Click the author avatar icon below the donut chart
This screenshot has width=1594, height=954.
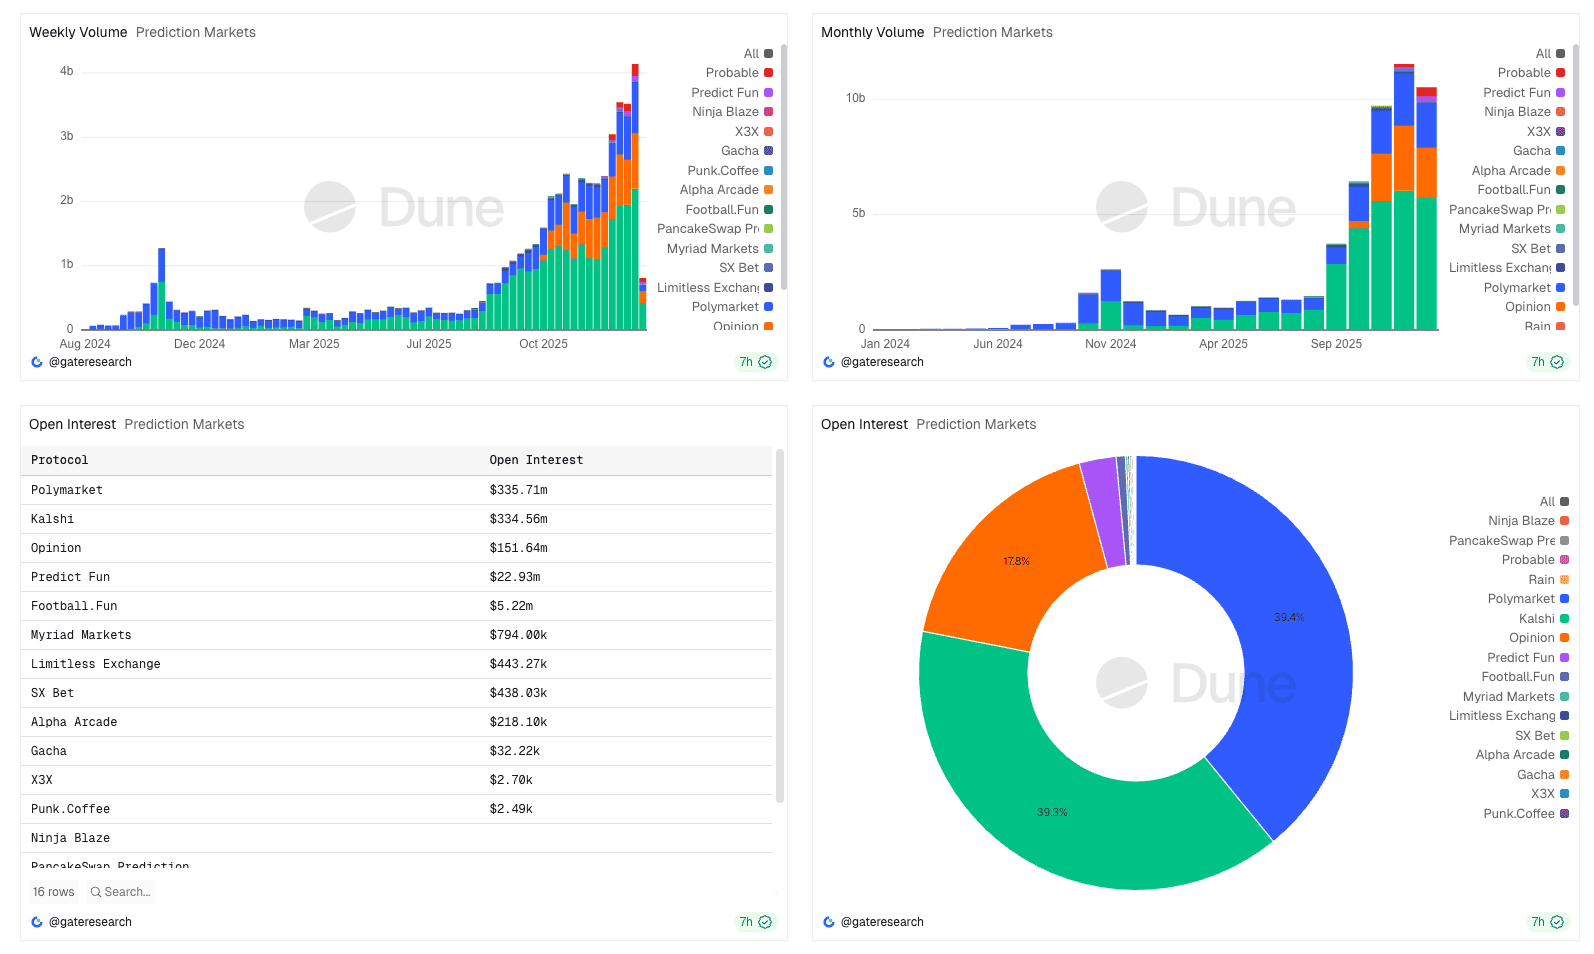829,922
